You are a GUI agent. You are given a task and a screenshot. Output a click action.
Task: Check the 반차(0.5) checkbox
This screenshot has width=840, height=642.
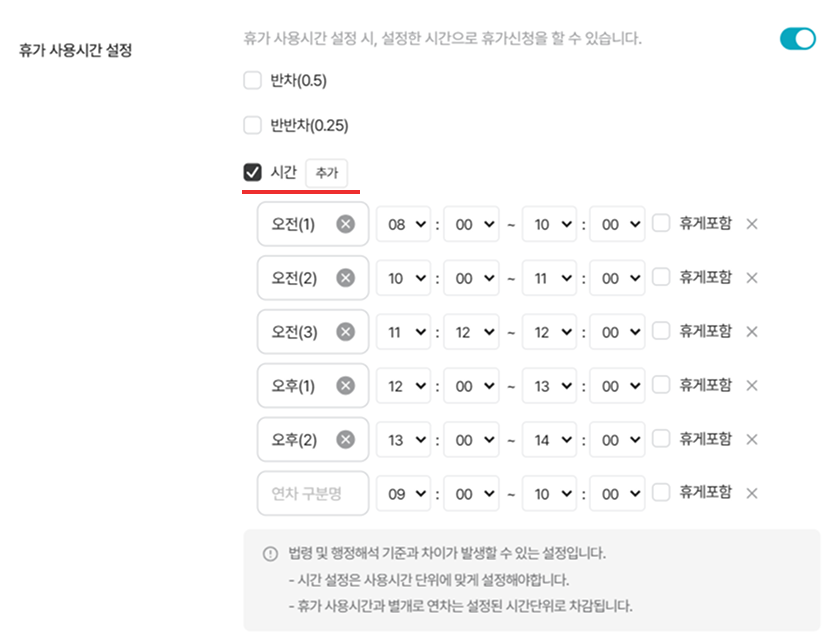(x=252, y=80)
